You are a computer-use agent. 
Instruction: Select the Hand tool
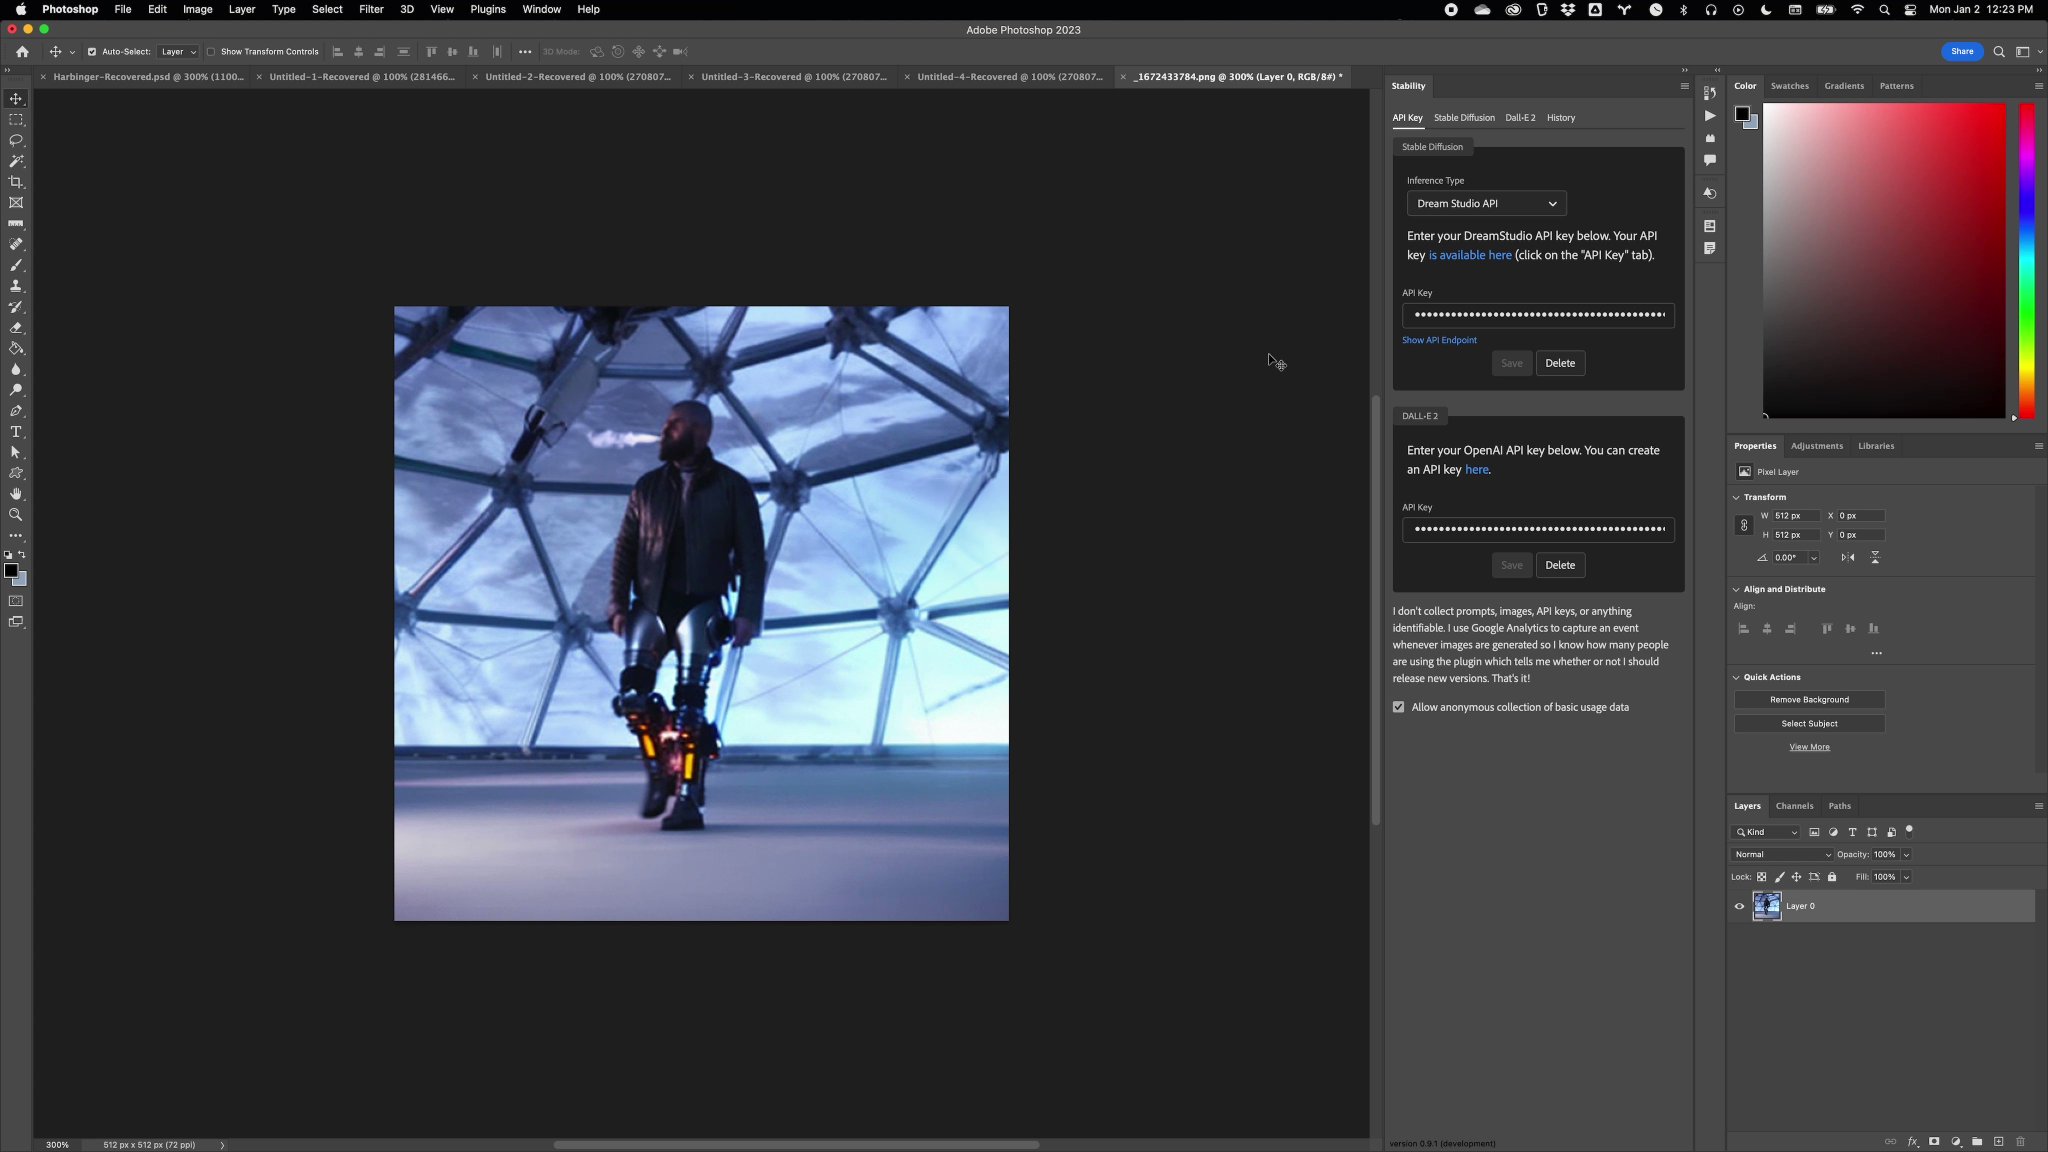(x=16, y=494)
